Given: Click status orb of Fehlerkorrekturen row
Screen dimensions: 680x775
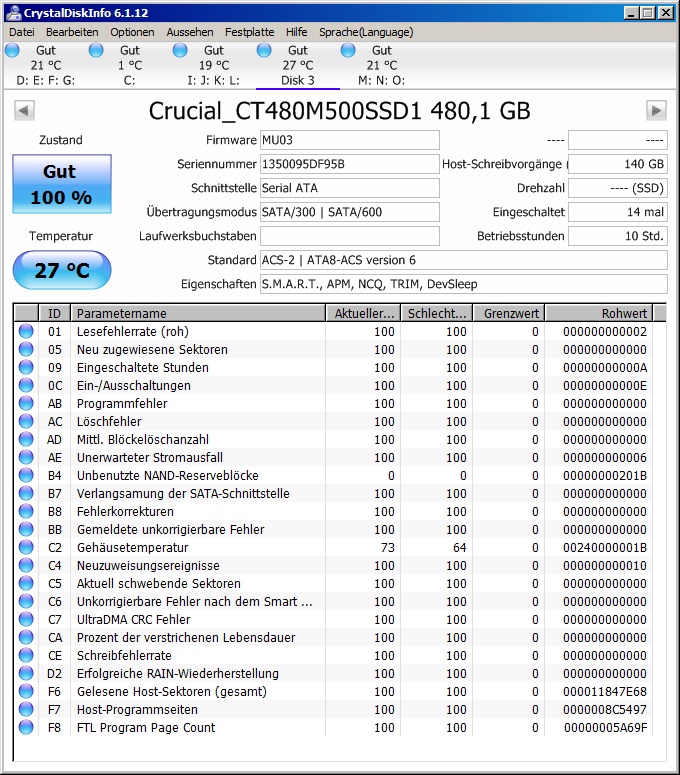Looking at the screenshot, I should click(x=26, y=511).
